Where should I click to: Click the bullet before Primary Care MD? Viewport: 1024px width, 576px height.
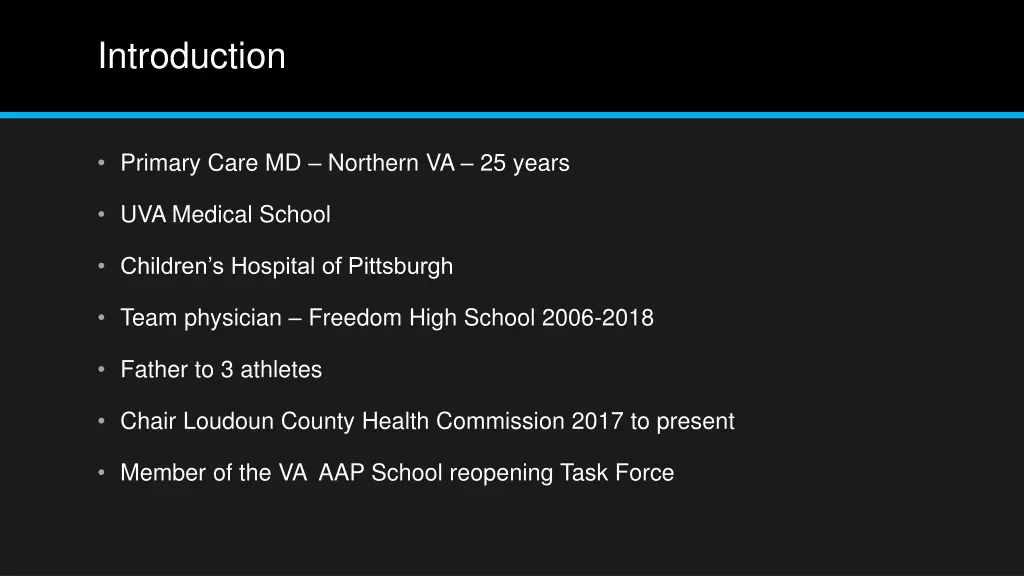pos(101,162)
